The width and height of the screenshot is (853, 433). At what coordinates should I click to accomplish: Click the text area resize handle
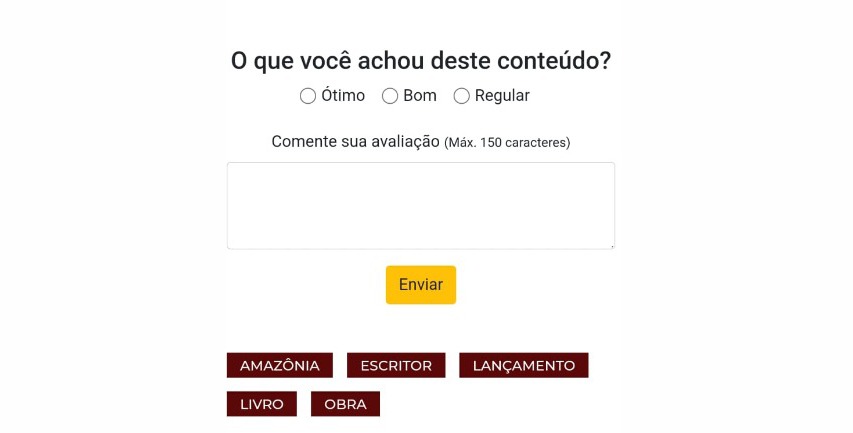point(610,245)
